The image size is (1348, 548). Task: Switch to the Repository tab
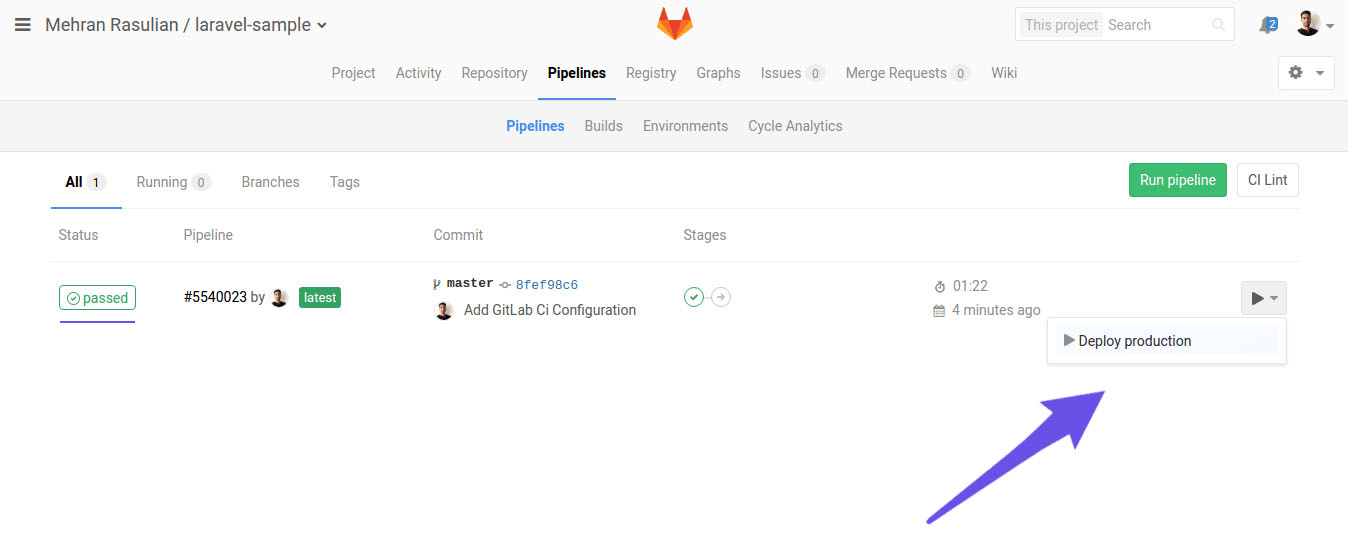(494, 73)
